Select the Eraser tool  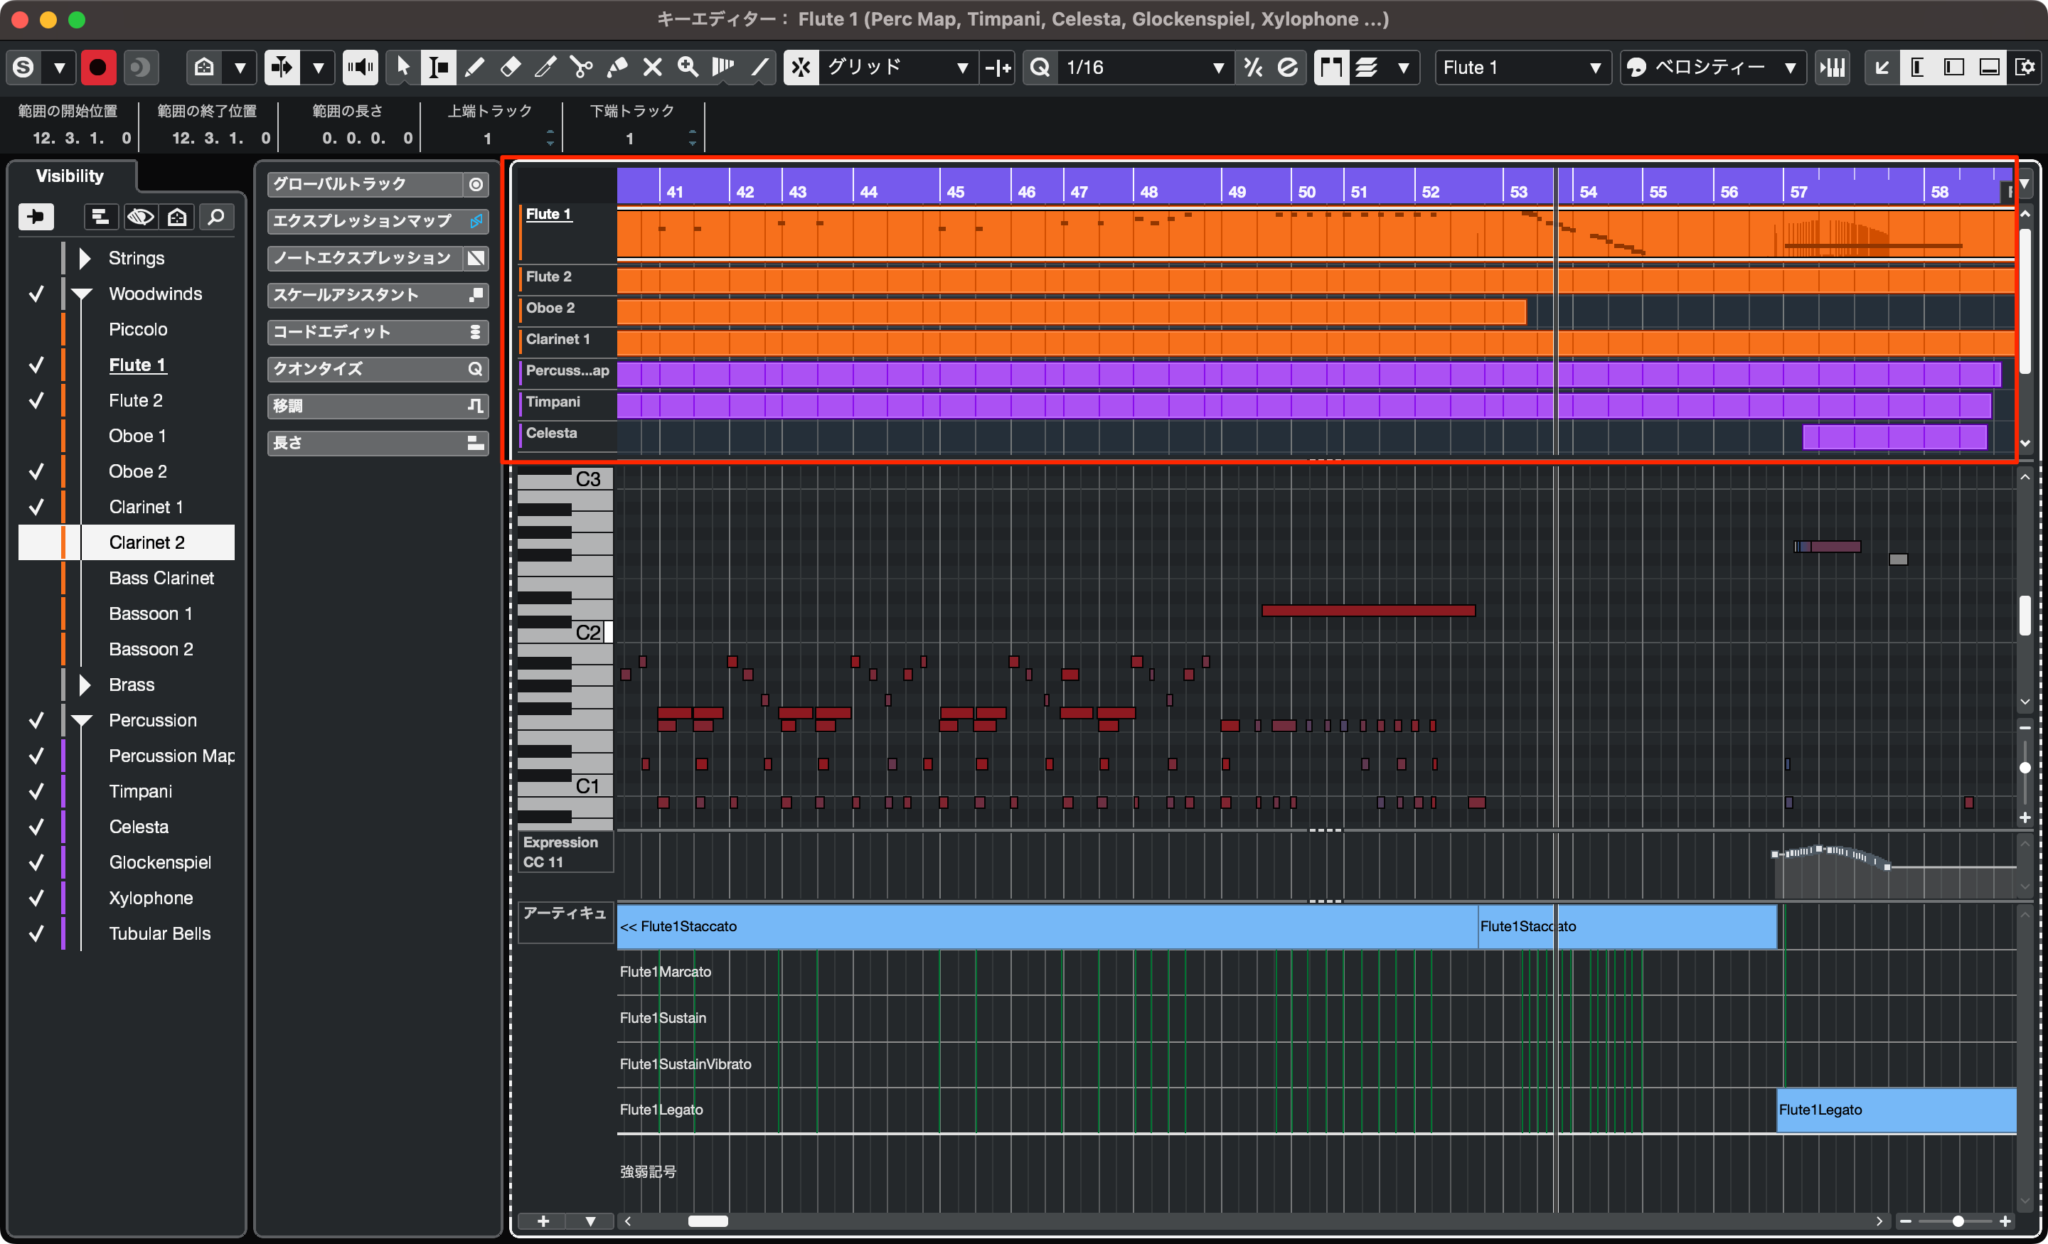pyautogui.click(x=511, y=67)
